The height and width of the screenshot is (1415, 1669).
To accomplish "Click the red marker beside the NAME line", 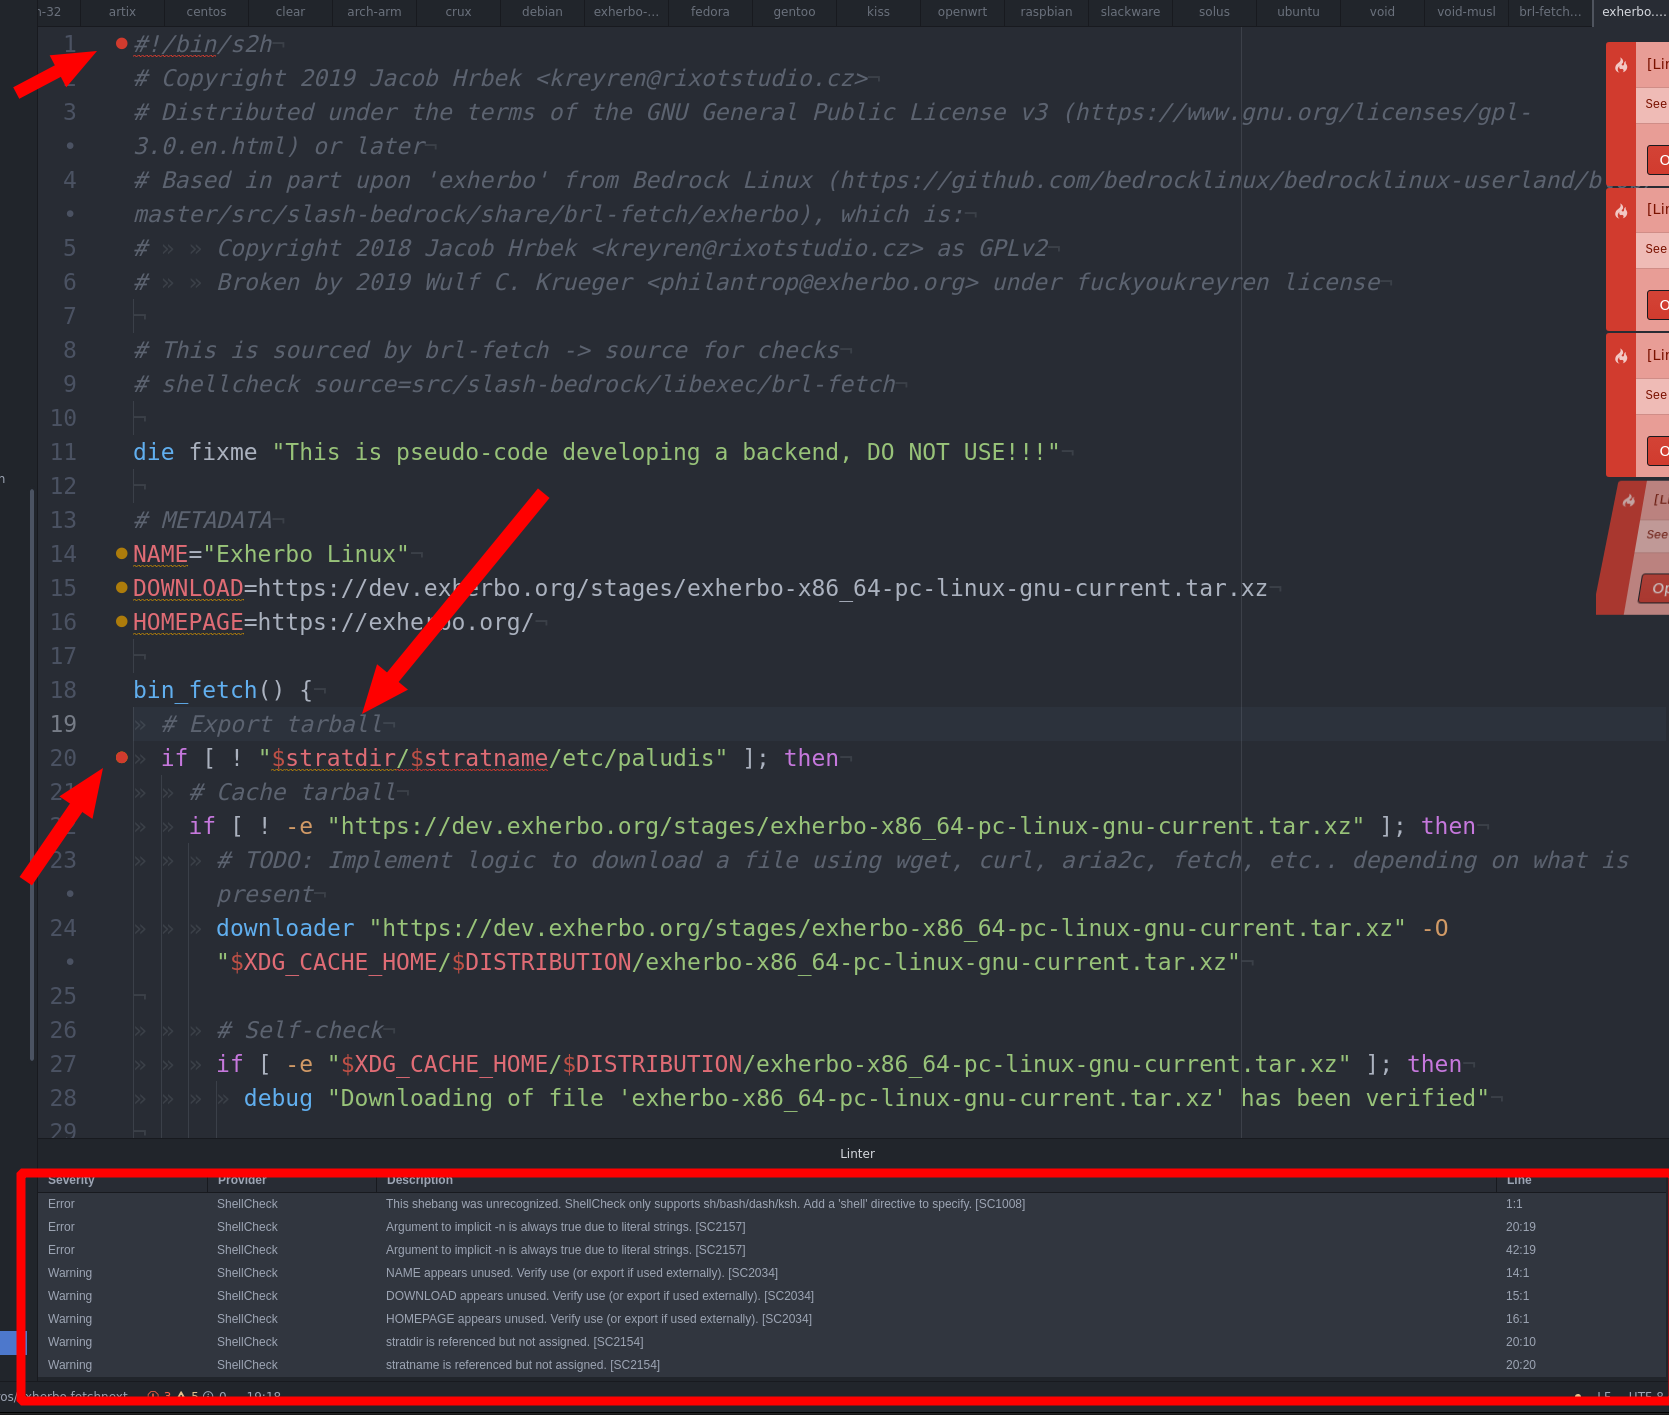I will [121, 553].
